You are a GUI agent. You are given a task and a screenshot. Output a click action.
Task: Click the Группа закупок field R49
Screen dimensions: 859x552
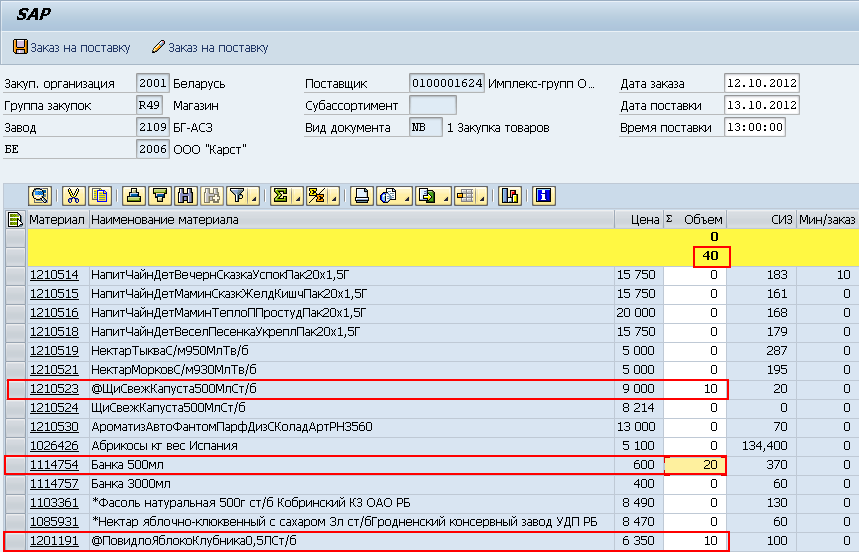click(x=152, y=105)
